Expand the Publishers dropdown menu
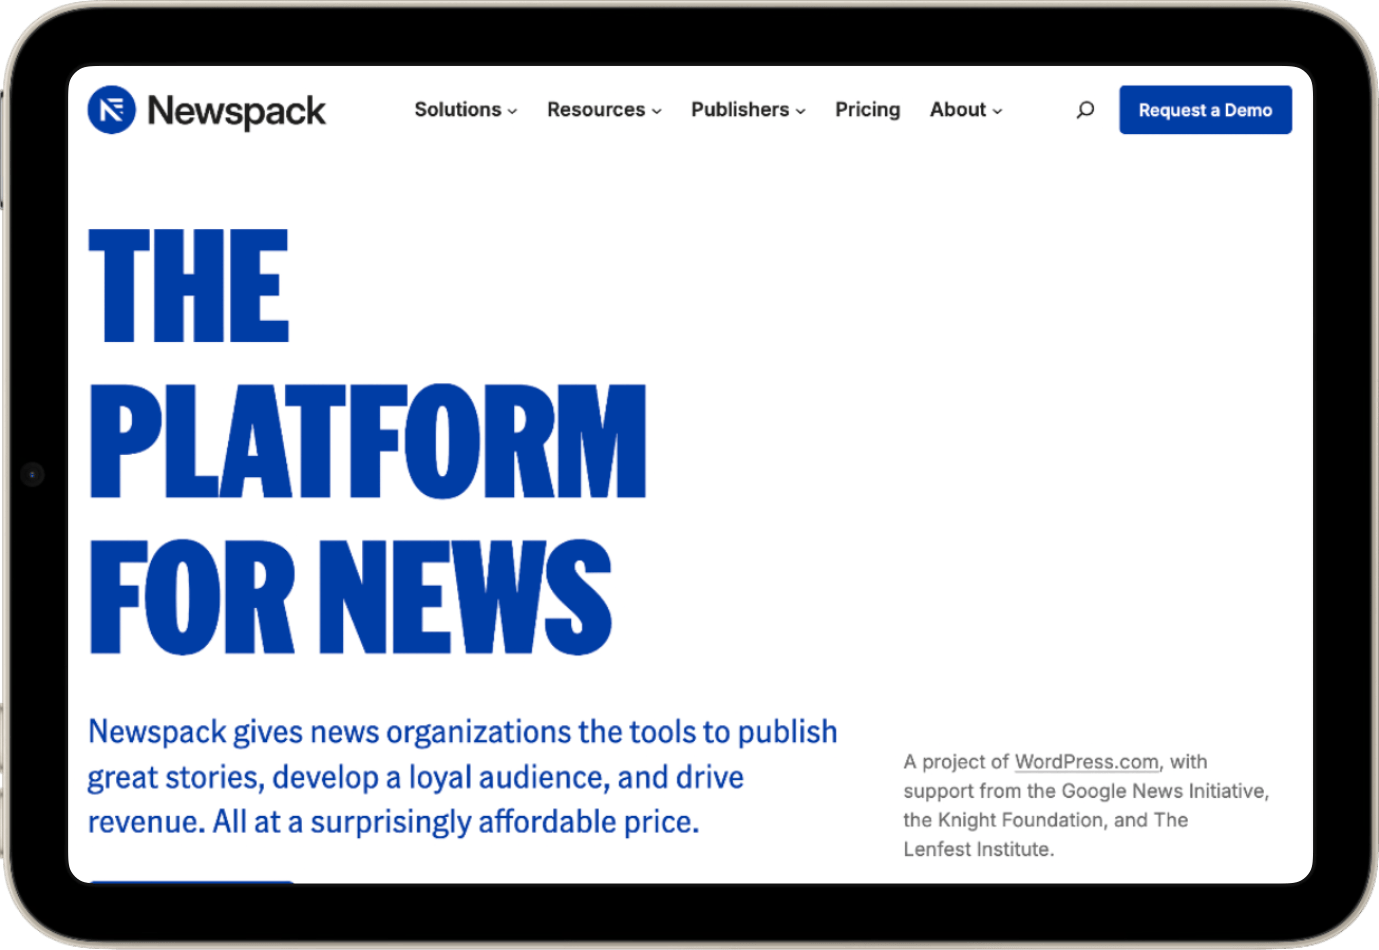Screen dimensions: 1379x950 pos(748,110)
